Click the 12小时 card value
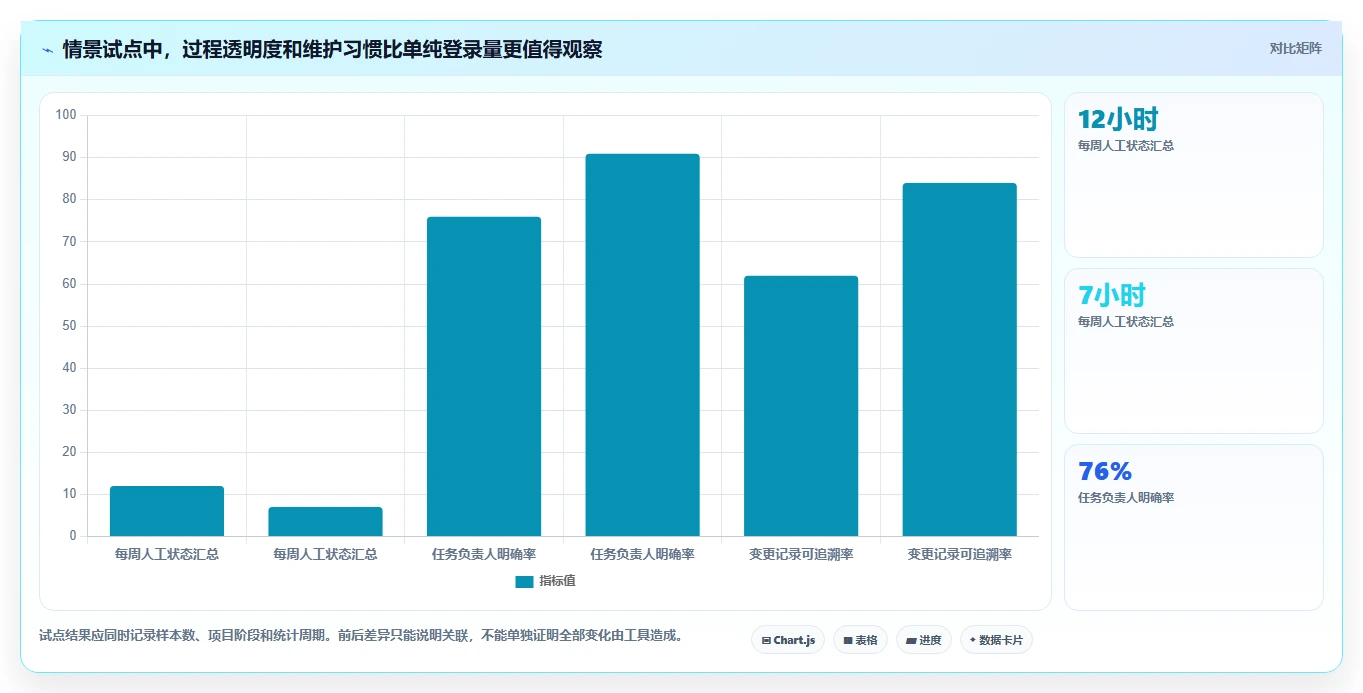Image resolution: width=1363 pixels, height=693 pixels. pos(1117,120)
